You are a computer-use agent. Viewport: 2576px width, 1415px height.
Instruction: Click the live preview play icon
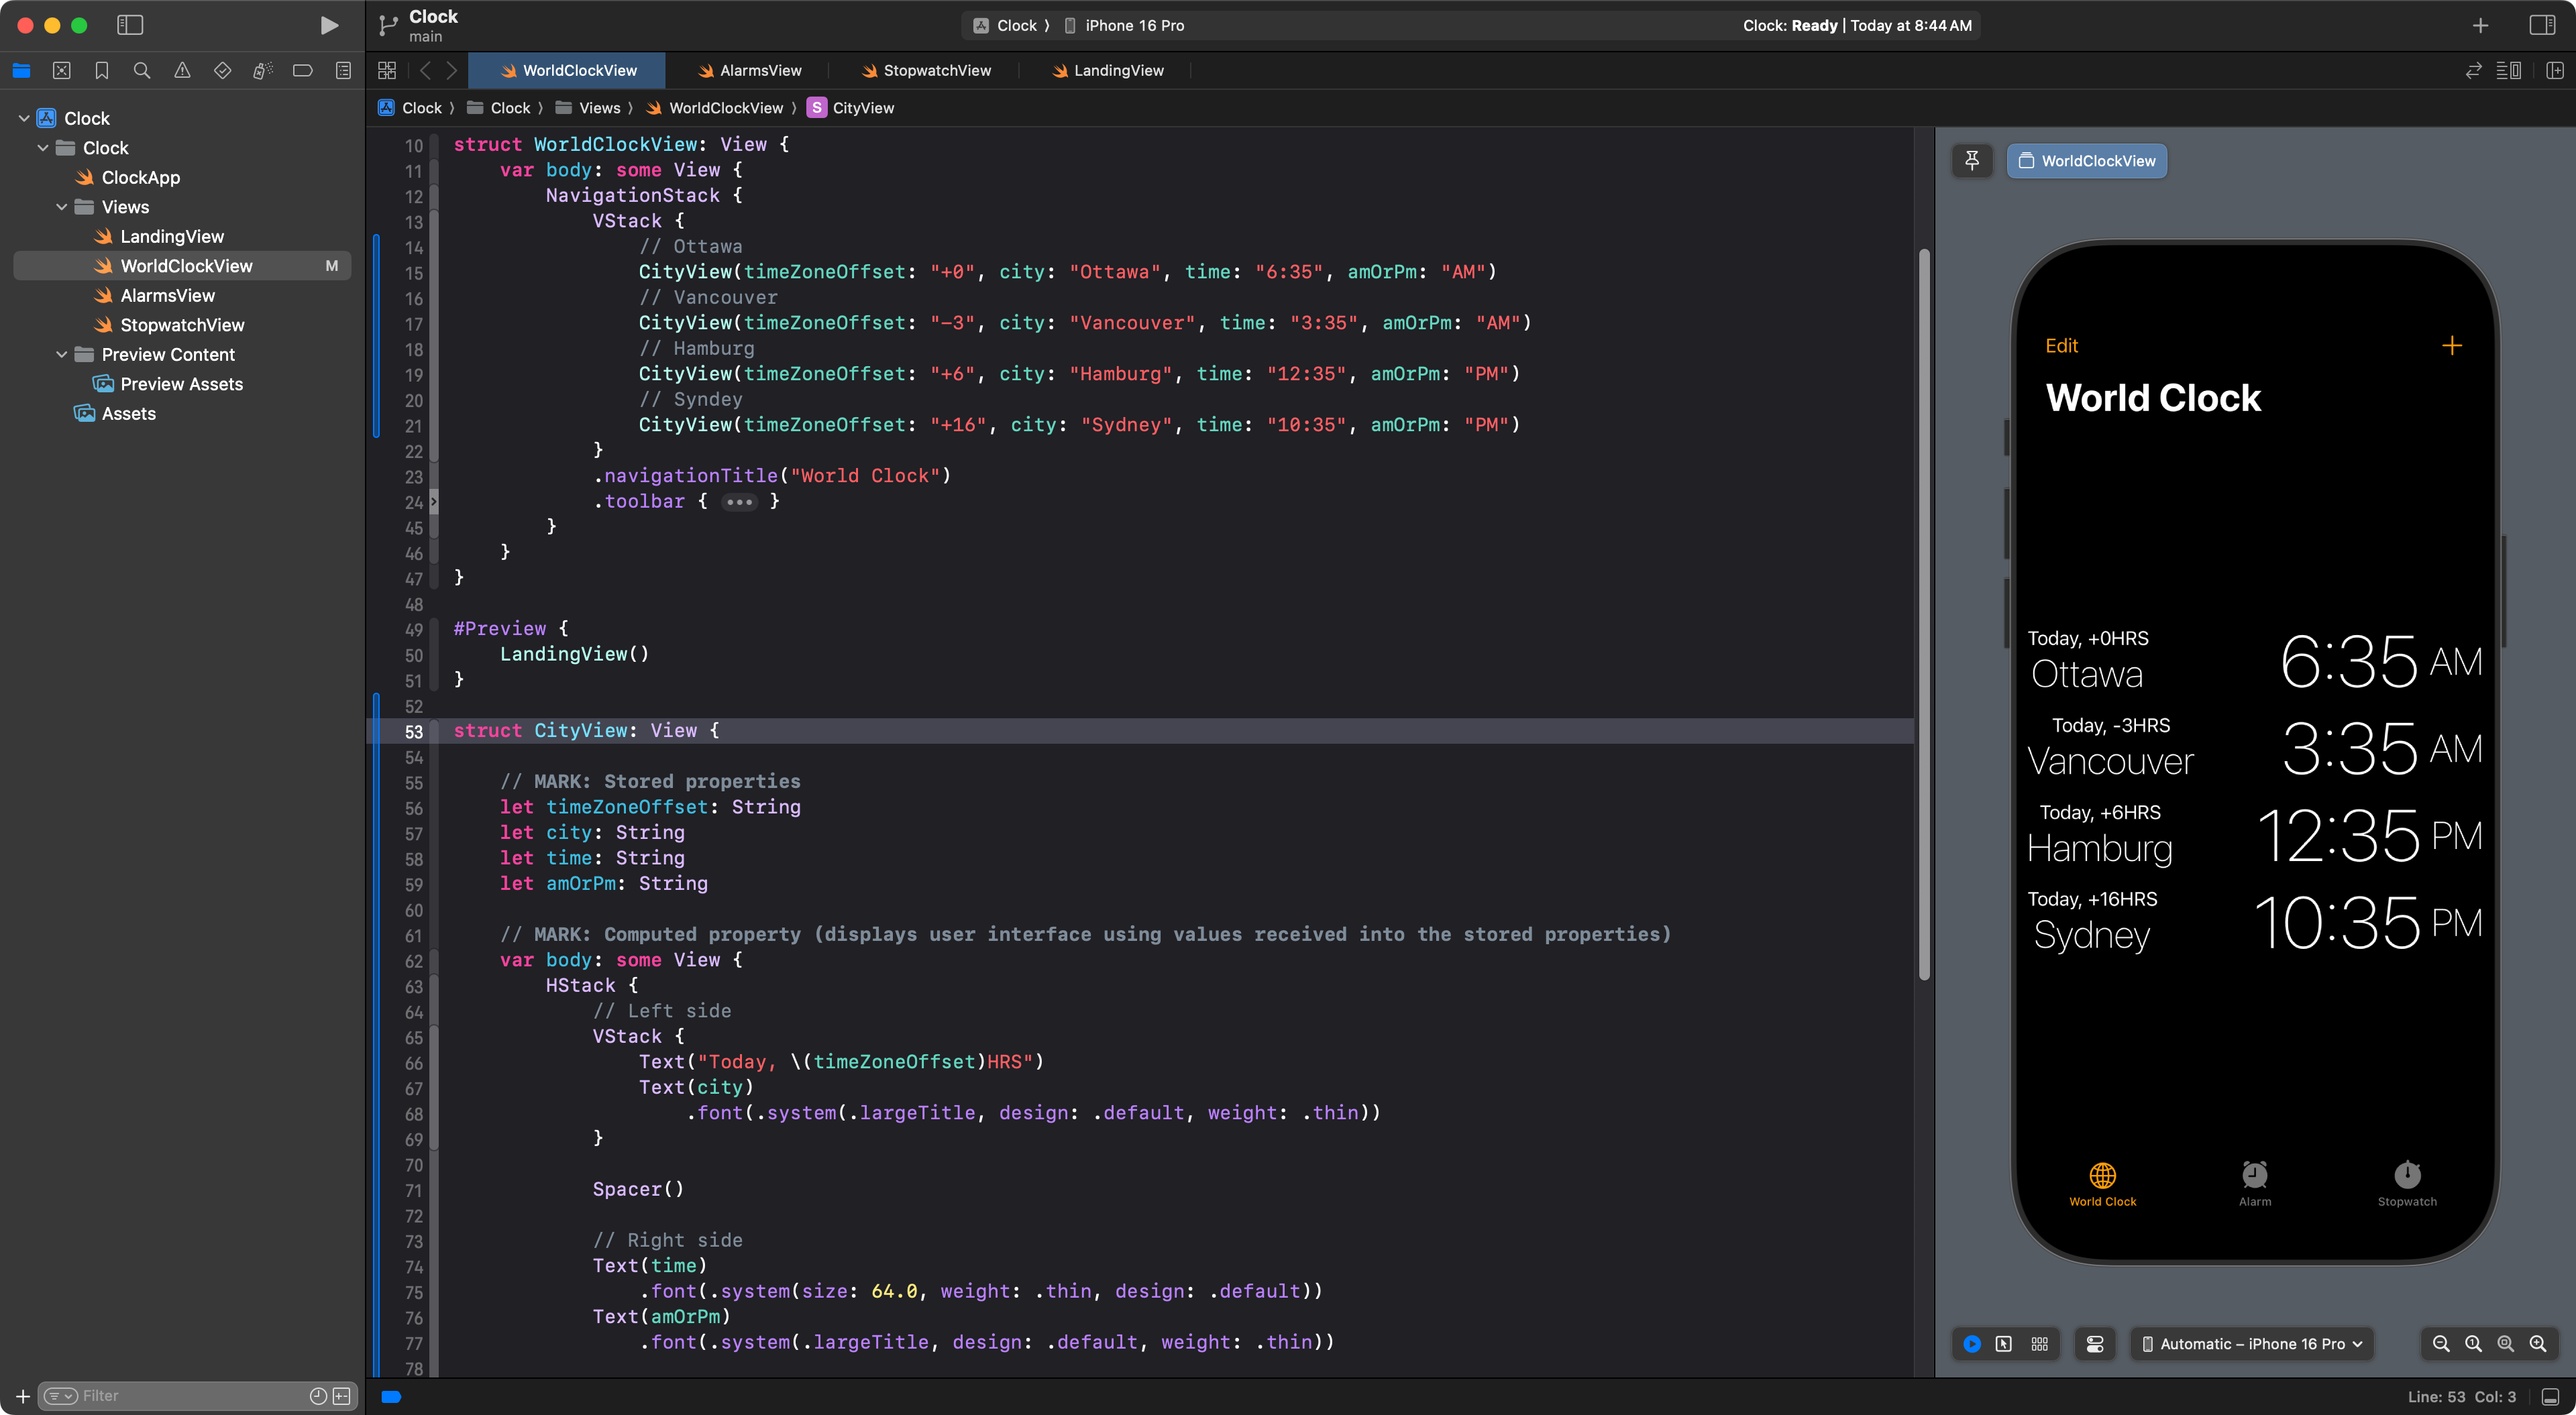coord(1971,1343)
